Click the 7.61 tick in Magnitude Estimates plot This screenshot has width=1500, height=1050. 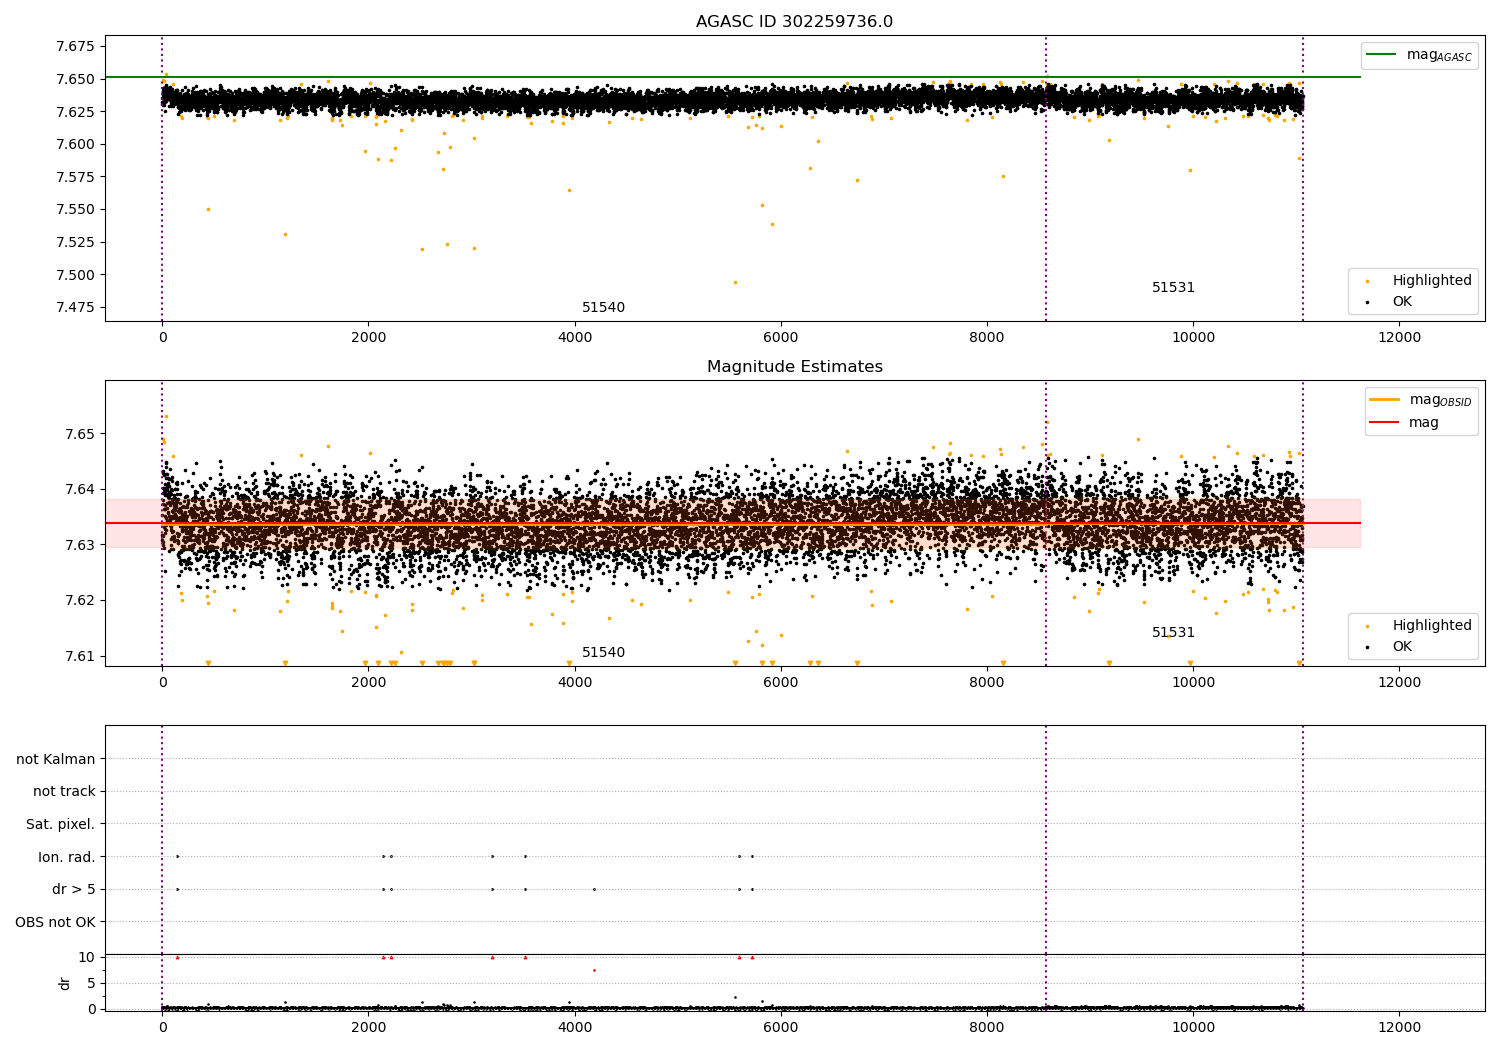point(79,656)
